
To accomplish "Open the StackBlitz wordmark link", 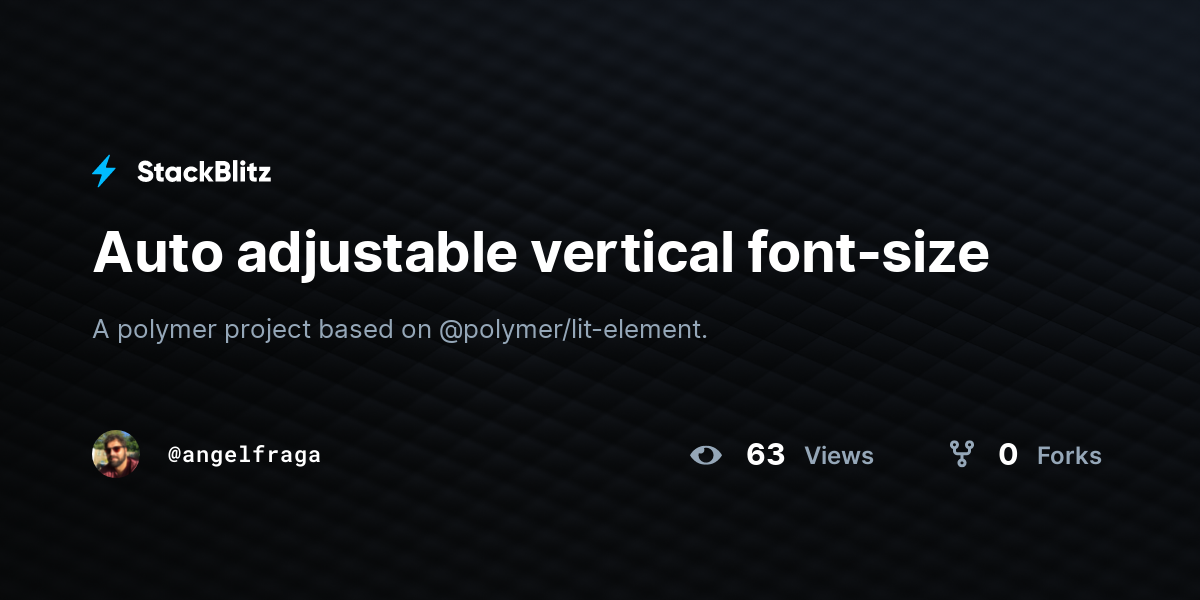I will point(204,172).
